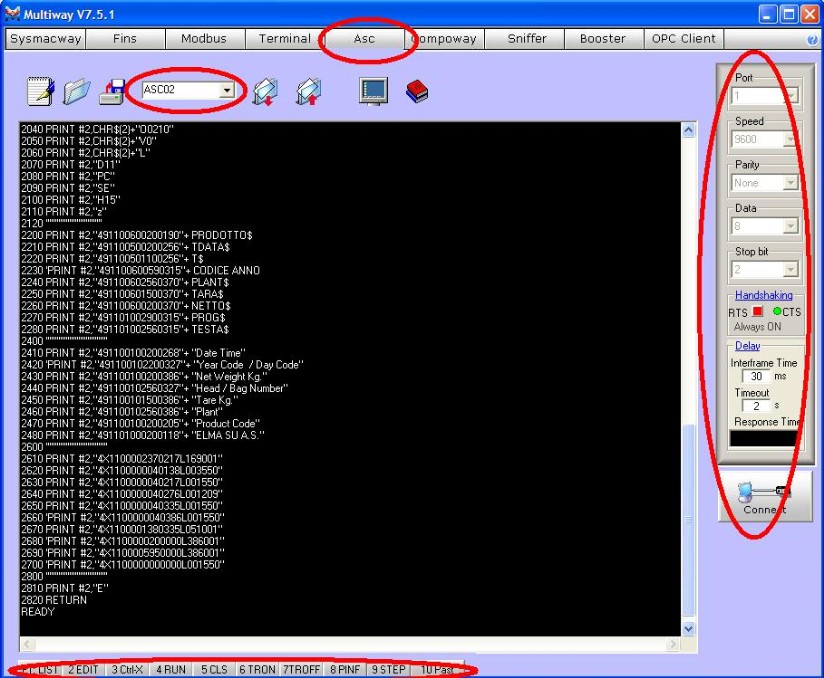
Task: Click the notepad new program icon
Action: pos(40,92)
